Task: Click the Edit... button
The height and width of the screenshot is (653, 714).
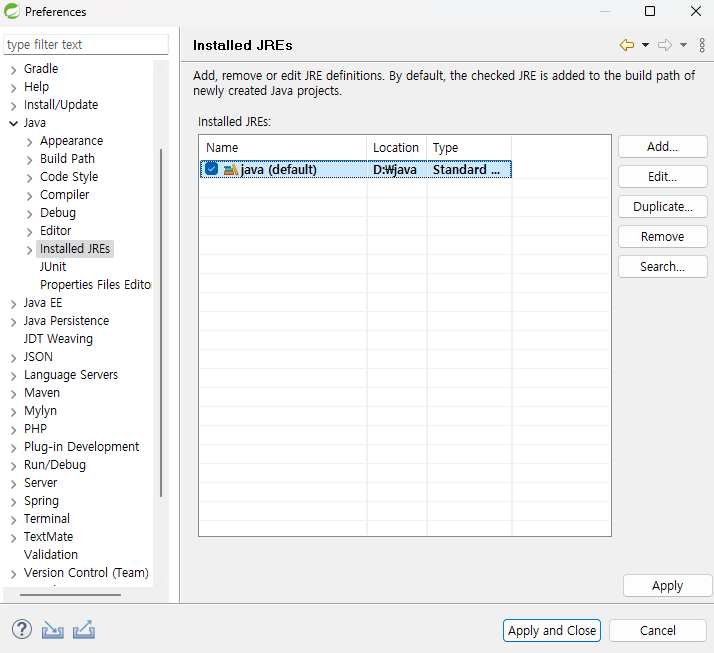Action: (x=663, y=177)
